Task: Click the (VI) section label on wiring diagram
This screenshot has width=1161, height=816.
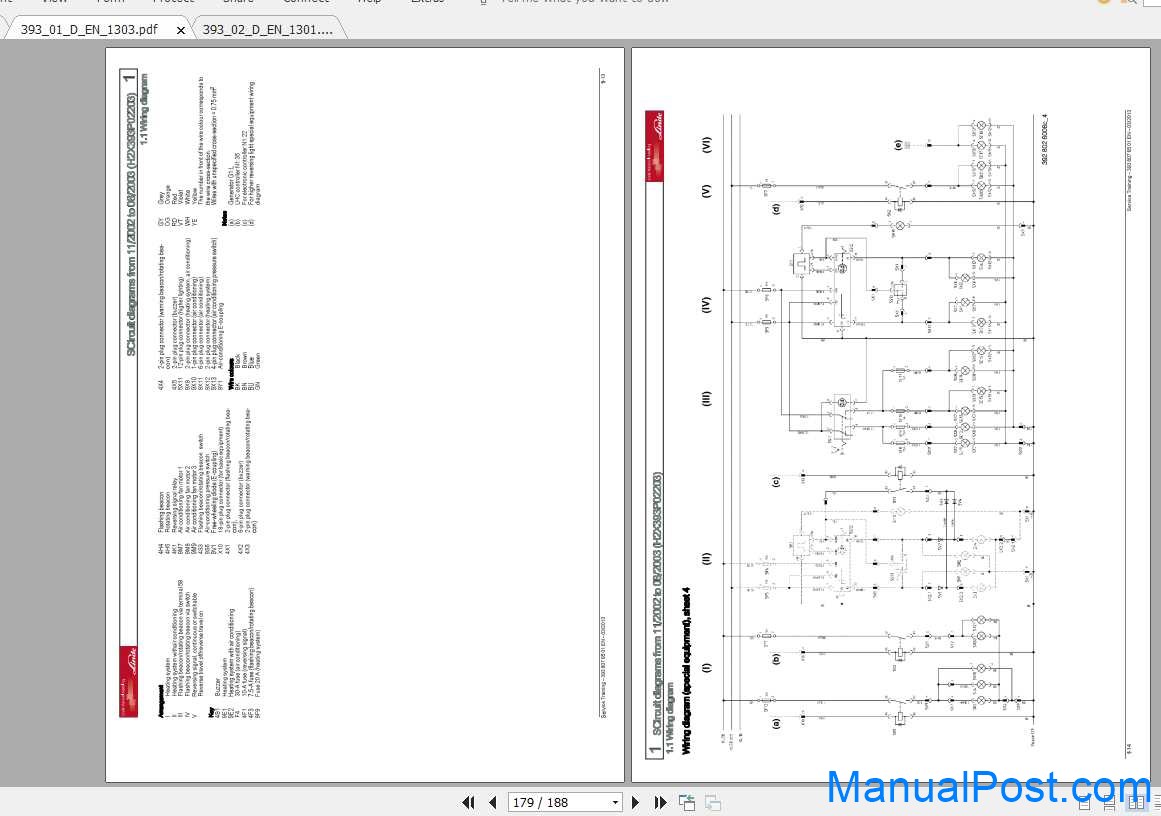Action: tap(706, 145)
